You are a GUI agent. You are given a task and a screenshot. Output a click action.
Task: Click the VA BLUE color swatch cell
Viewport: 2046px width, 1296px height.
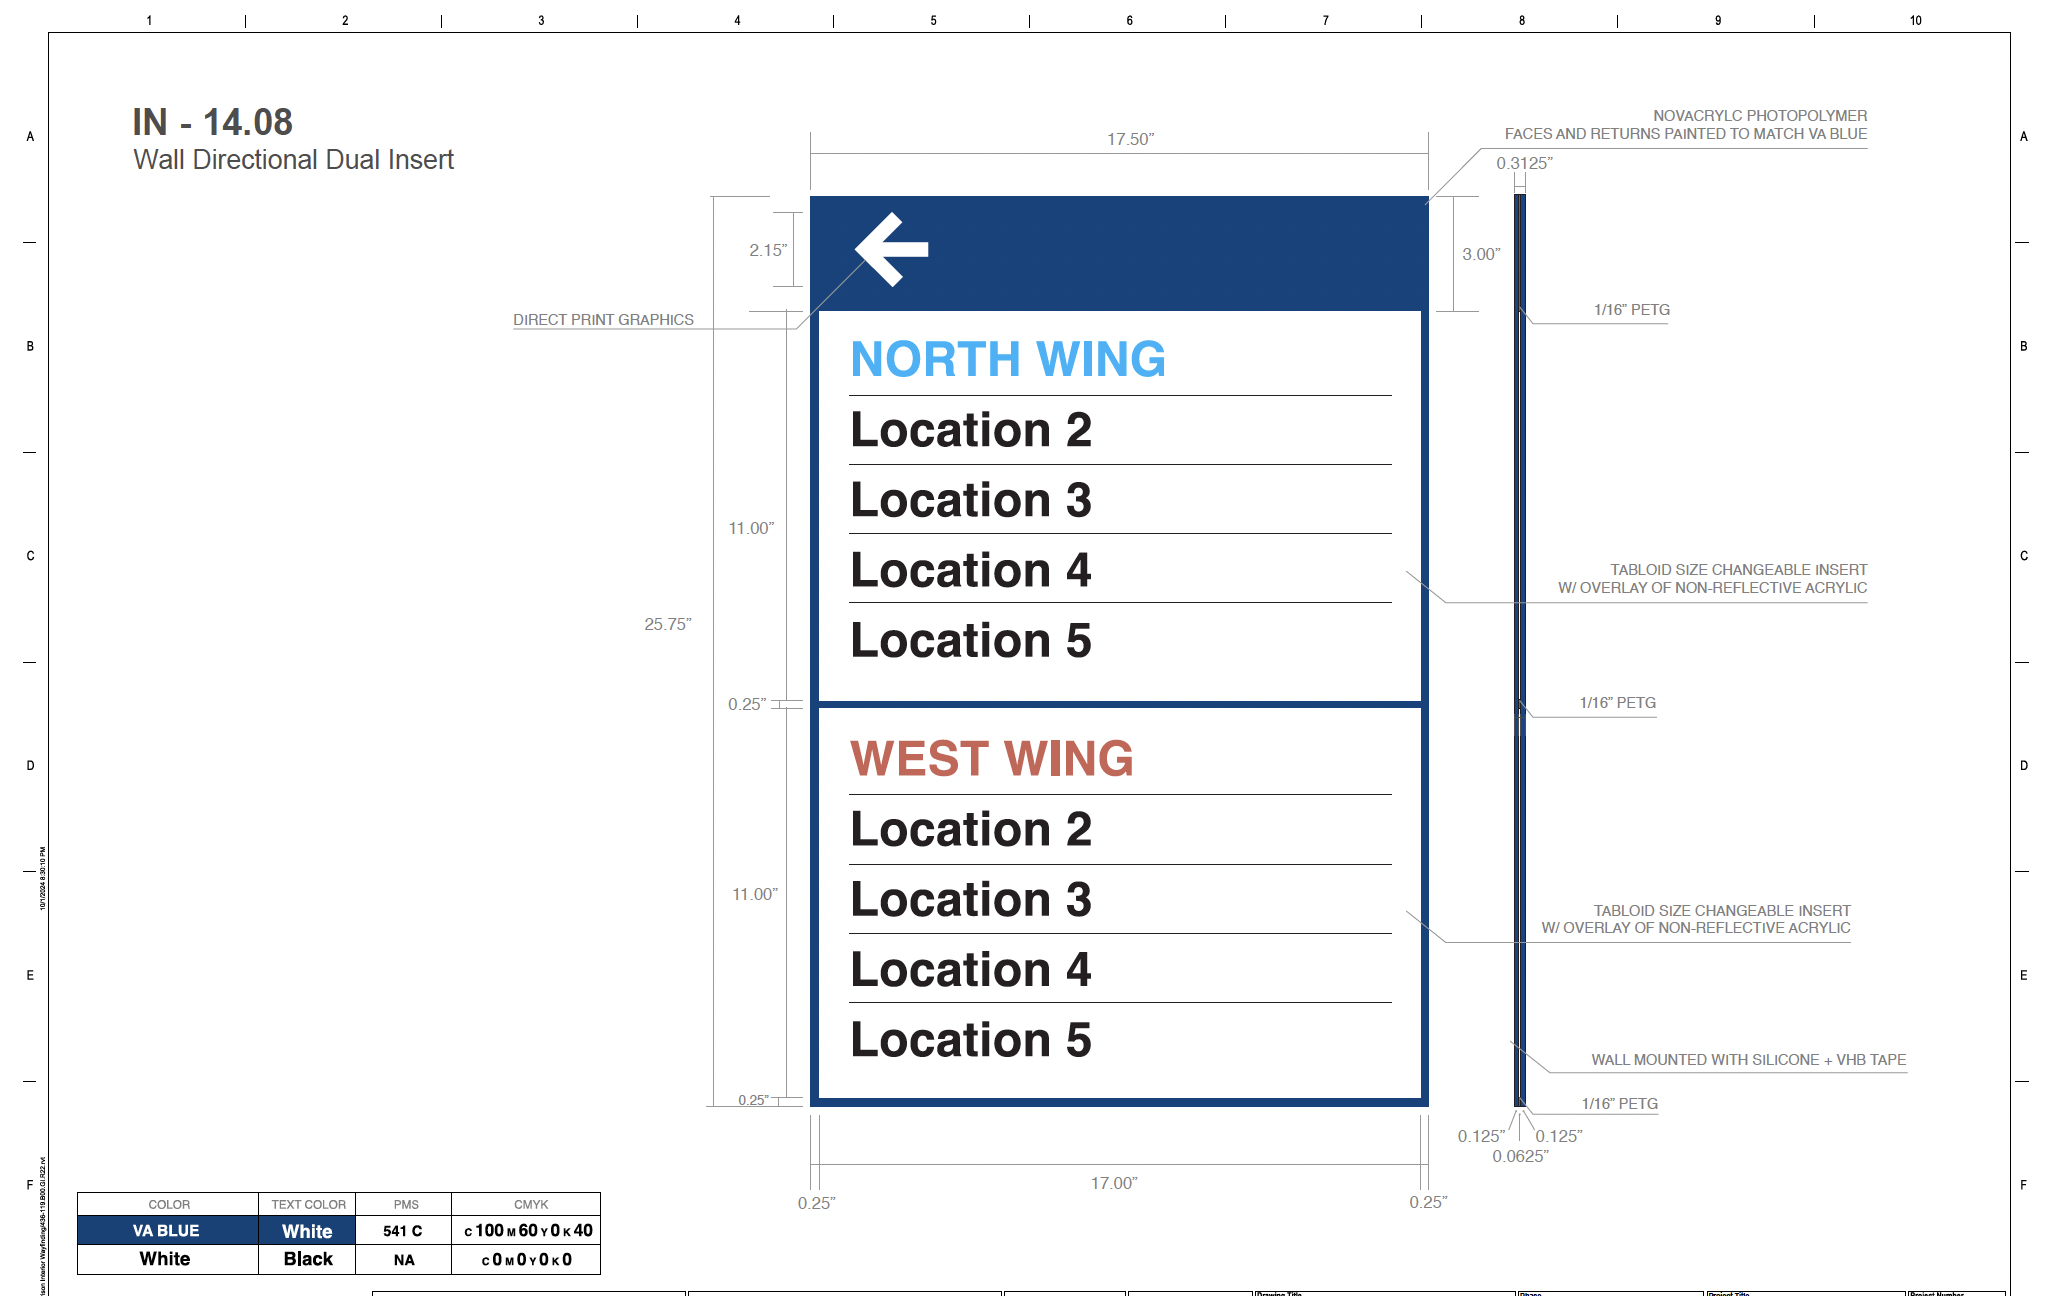pyautogui.click(x=166, y=1230)
